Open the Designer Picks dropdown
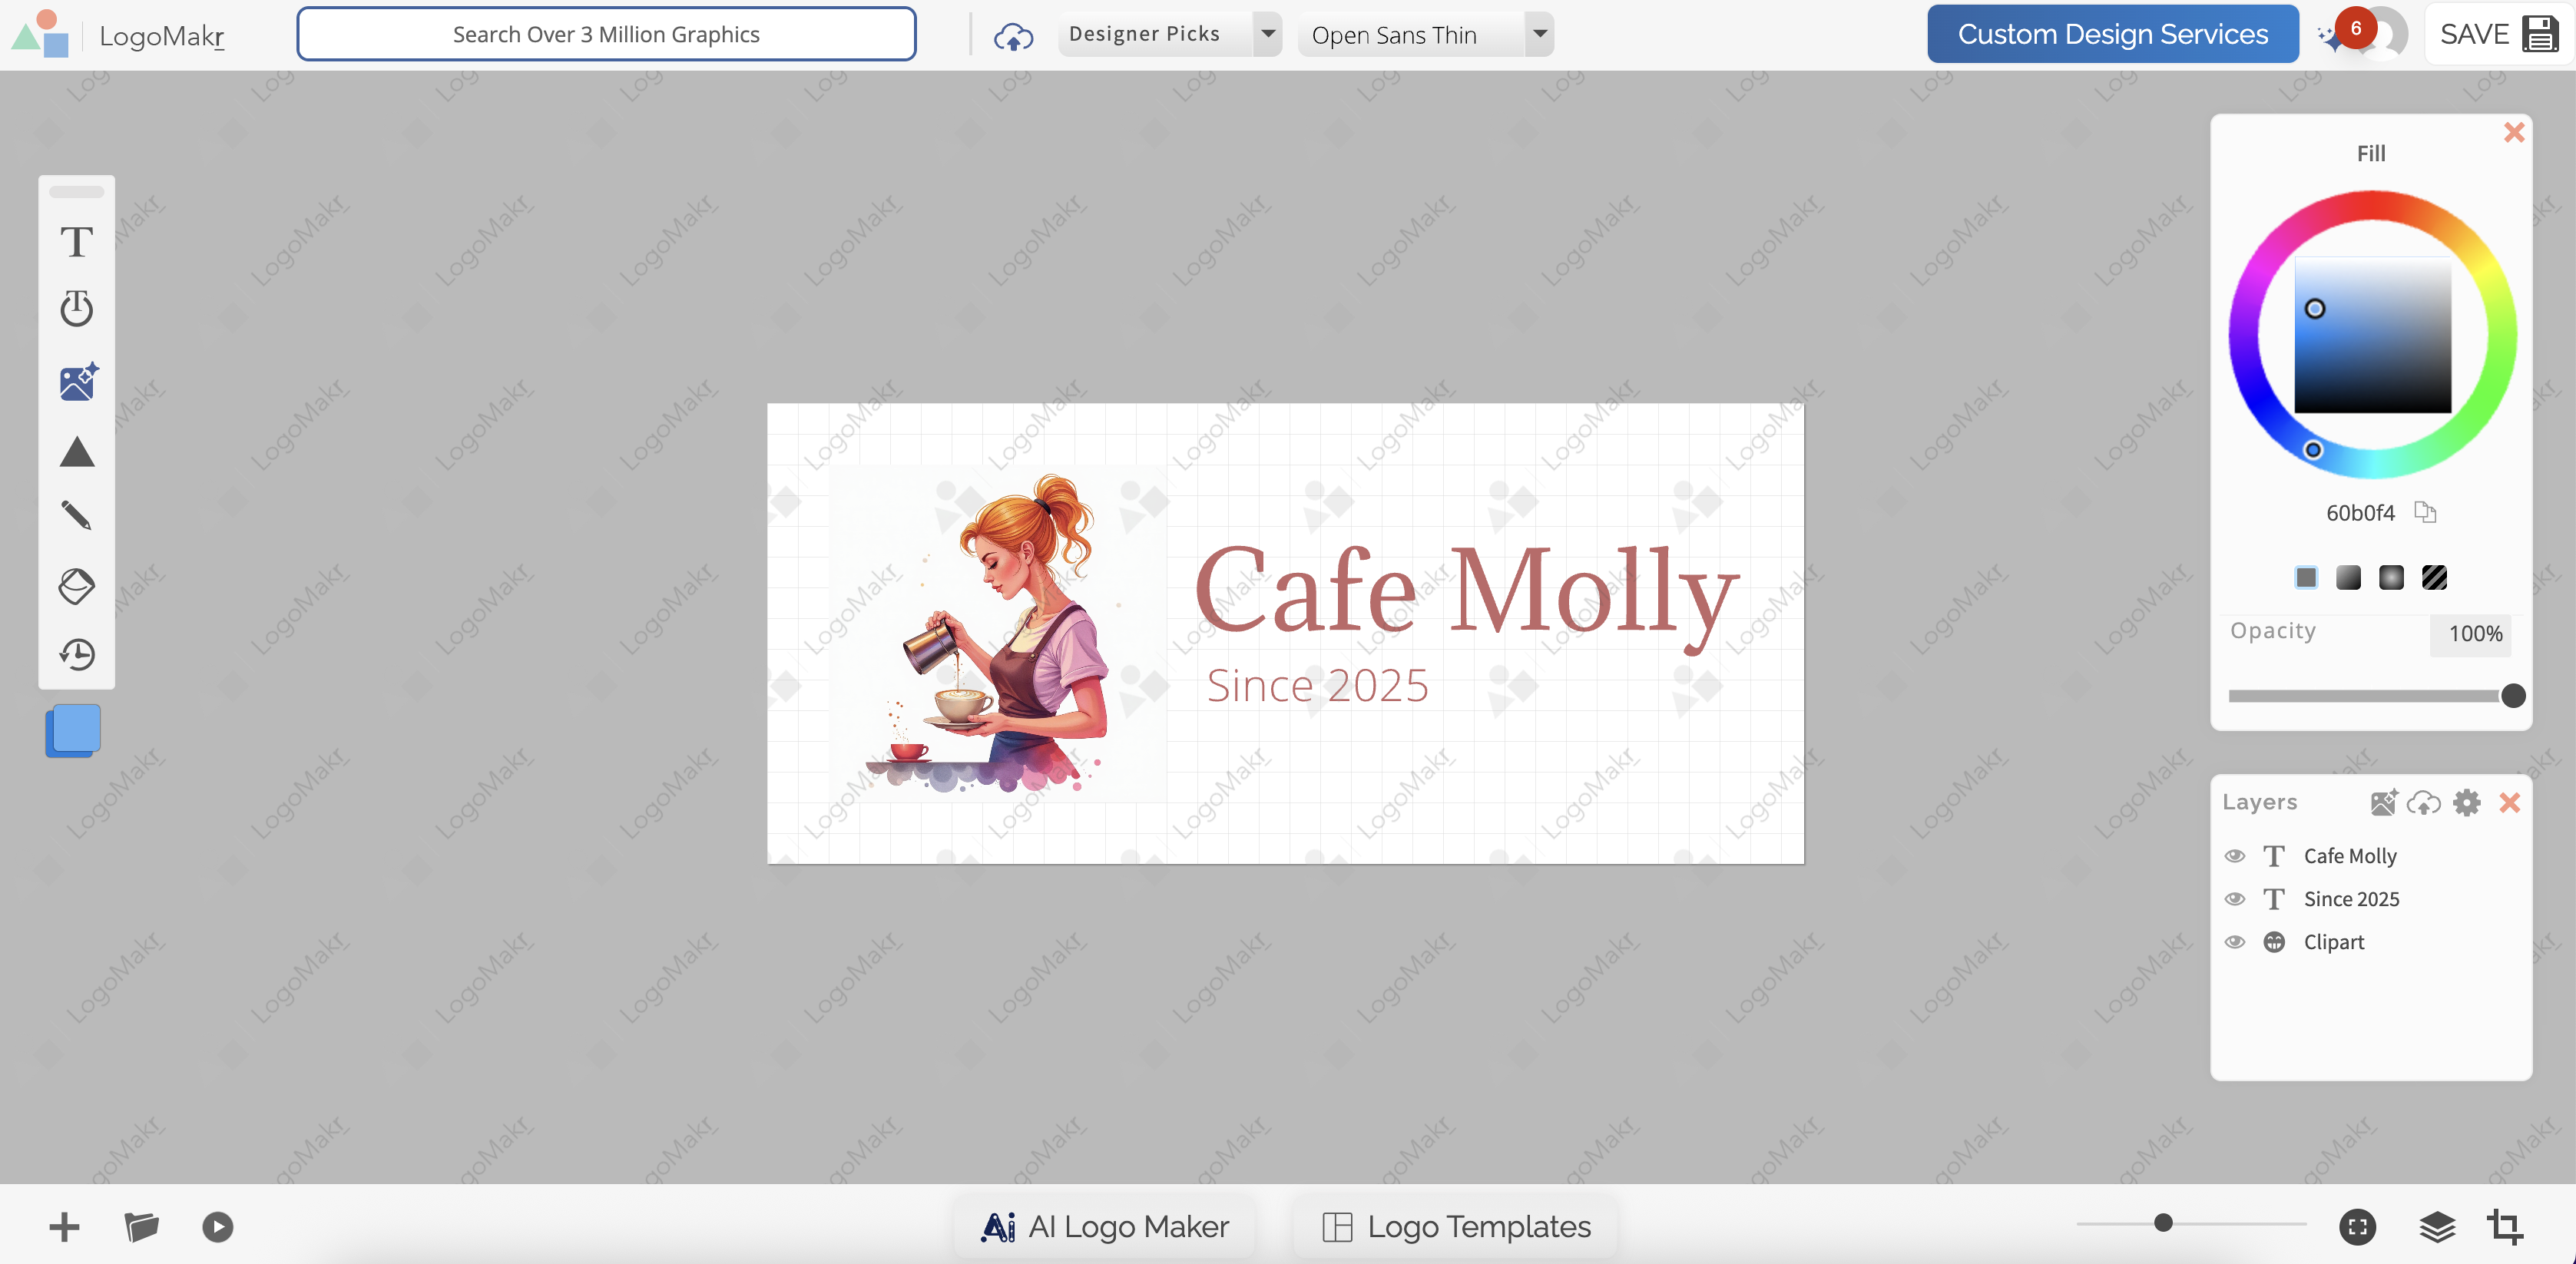 click(1169, 34)
